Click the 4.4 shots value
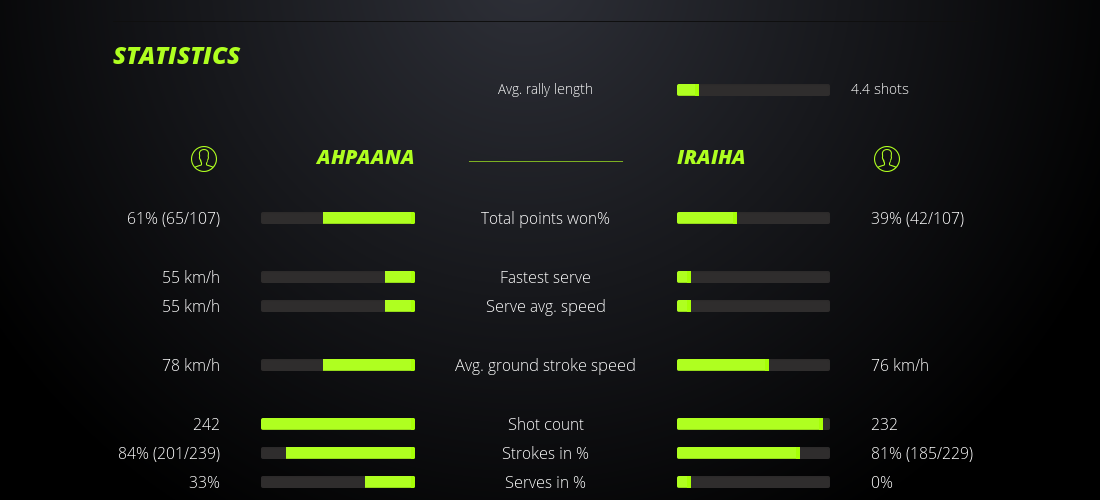 coord(880,89)
